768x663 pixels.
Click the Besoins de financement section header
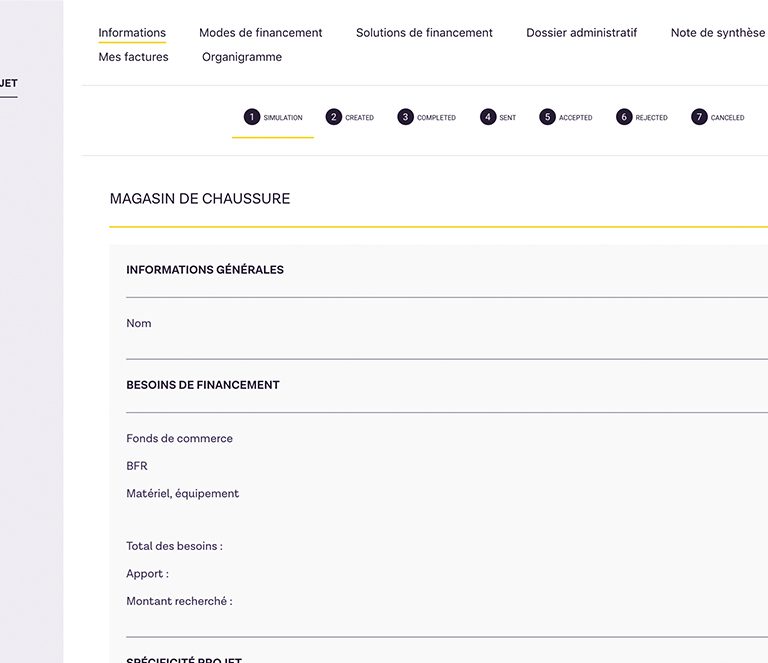tap(203, 385)
